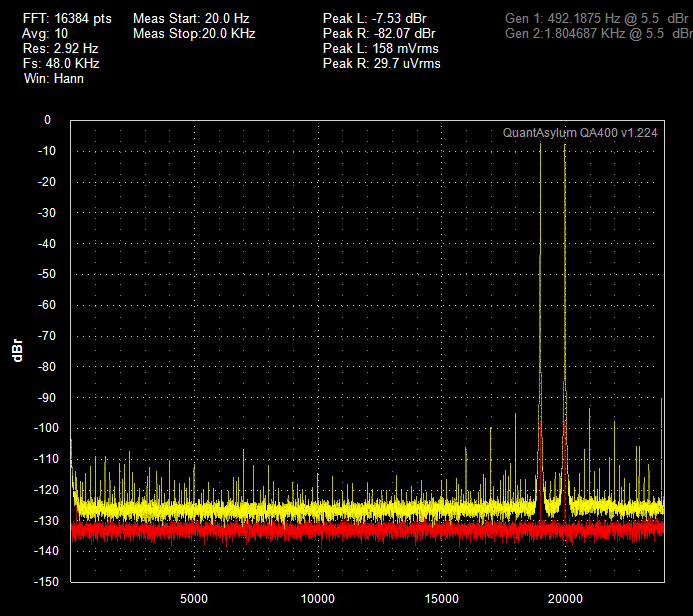Click the dBr vertical axis title
Screen dimensions: 693x616
(x=17, y=350)
